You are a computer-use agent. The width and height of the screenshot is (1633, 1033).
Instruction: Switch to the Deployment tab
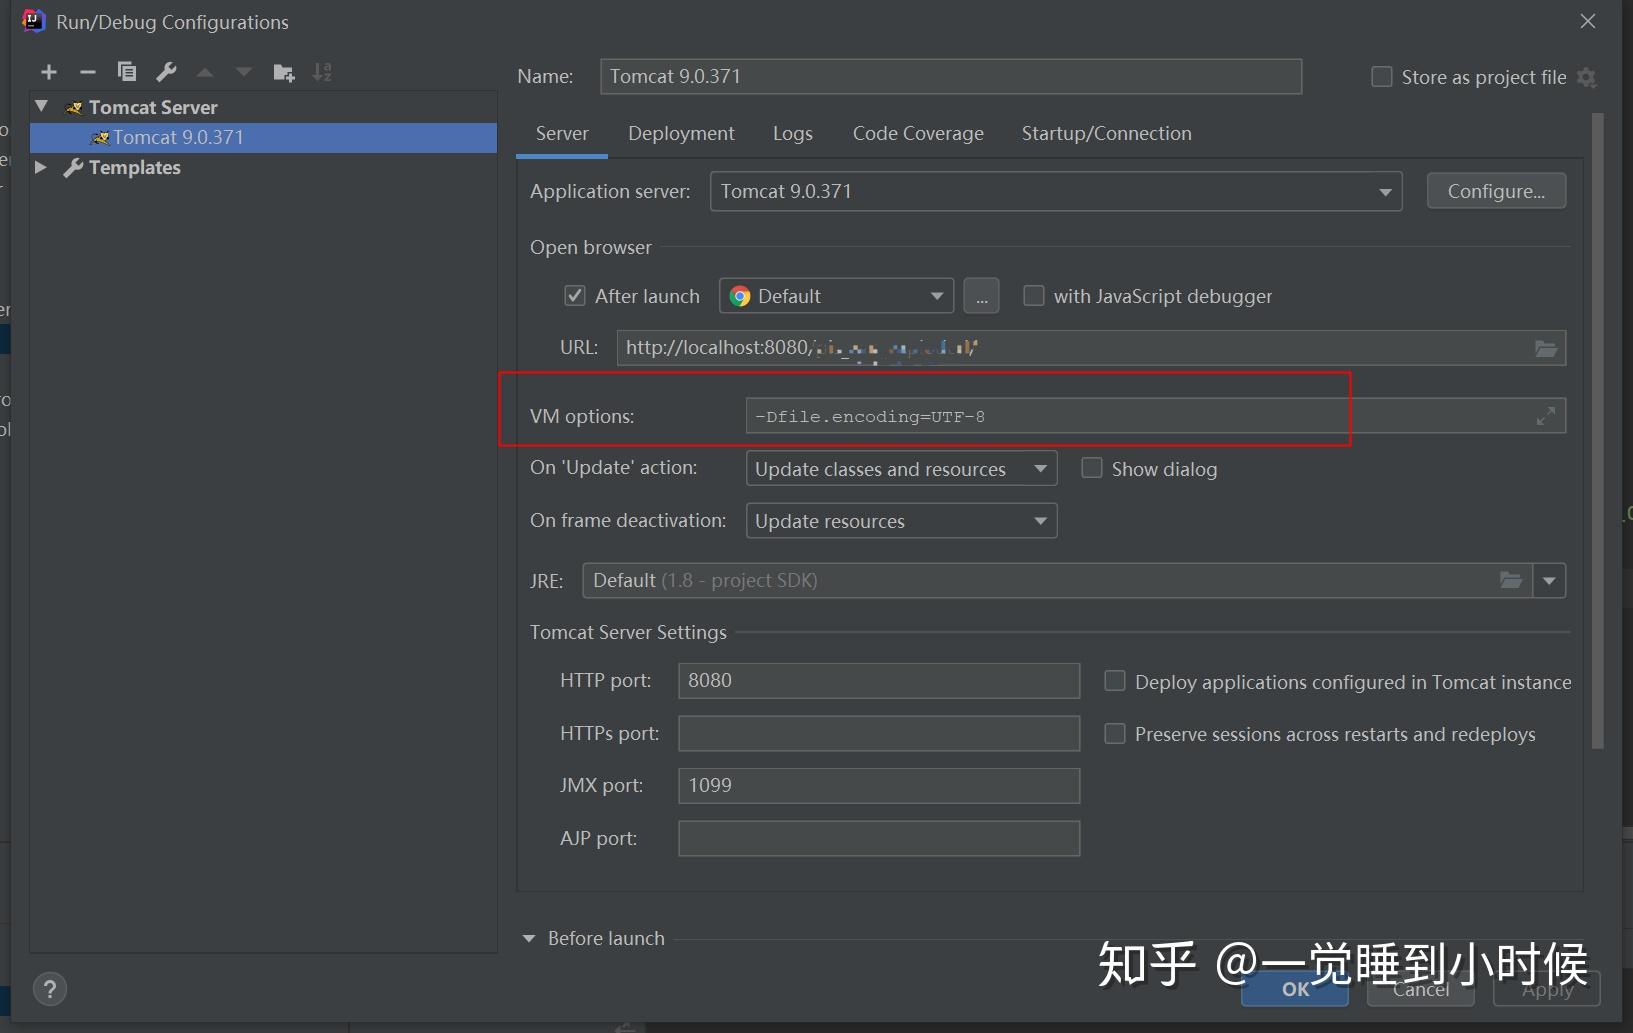(681, 133)
